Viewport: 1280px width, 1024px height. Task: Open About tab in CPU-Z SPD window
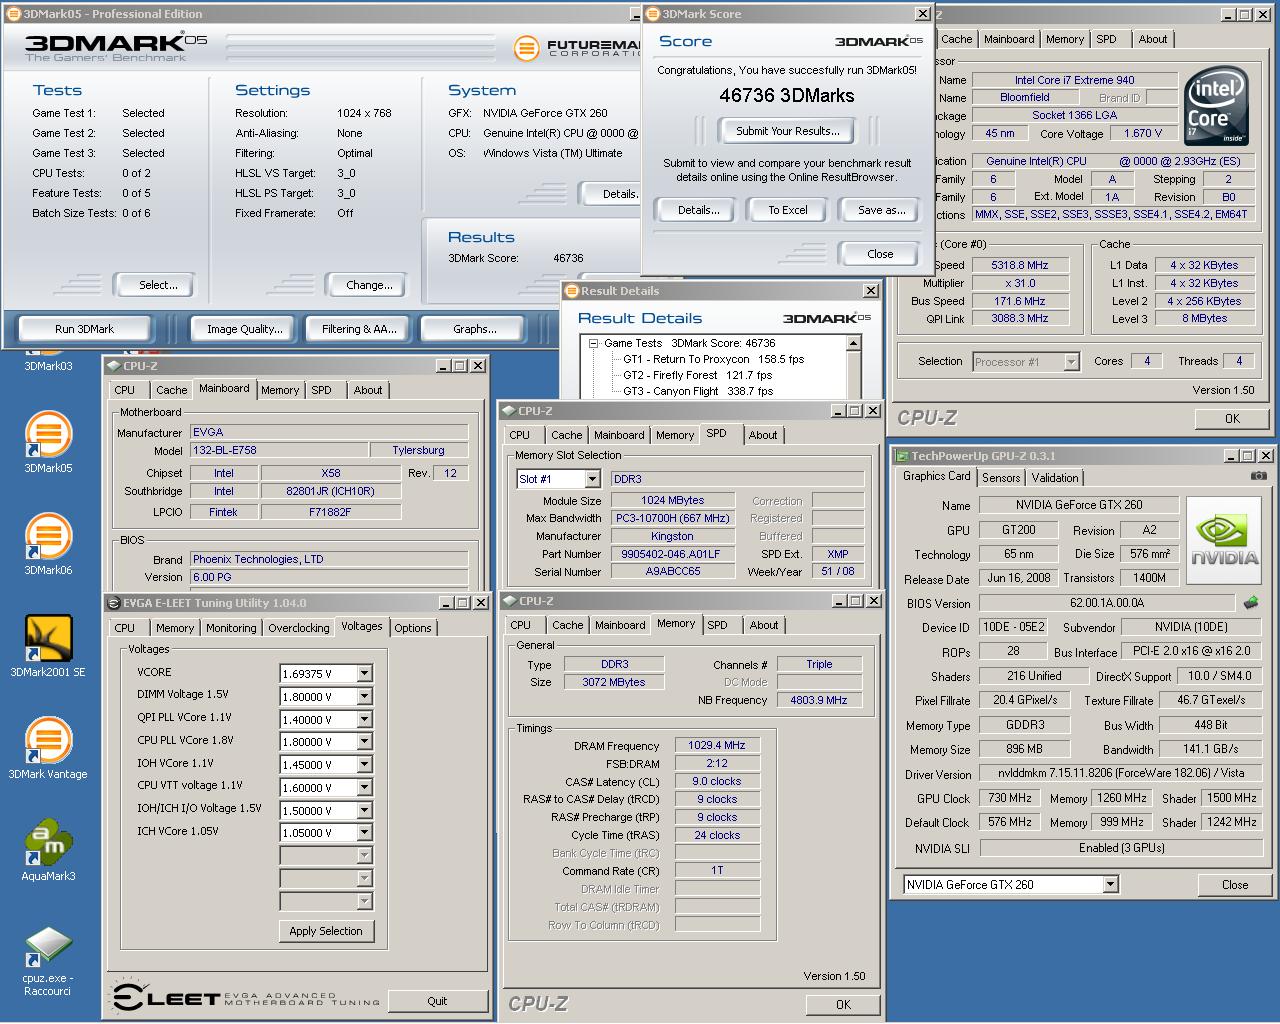[x=763, y=435]
